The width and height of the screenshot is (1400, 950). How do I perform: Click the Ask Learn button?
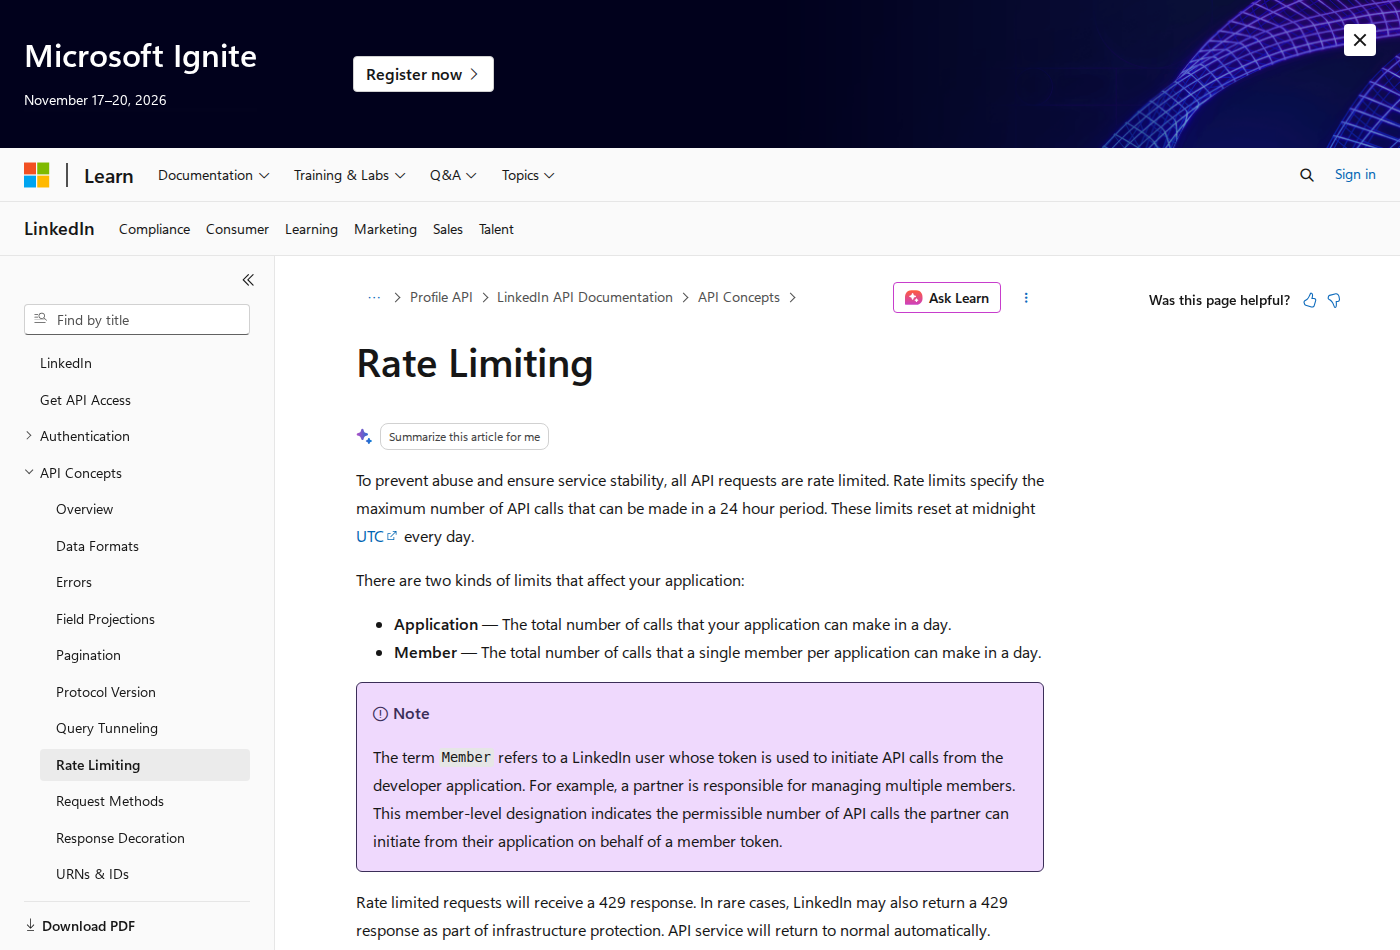pos(947,298)
